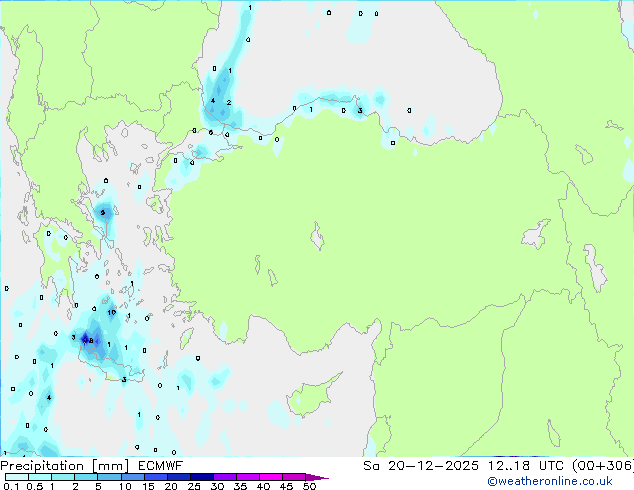Screen dimensions: 634x490
Task: Click the island of Cyprus on the map
Action: 311,395
